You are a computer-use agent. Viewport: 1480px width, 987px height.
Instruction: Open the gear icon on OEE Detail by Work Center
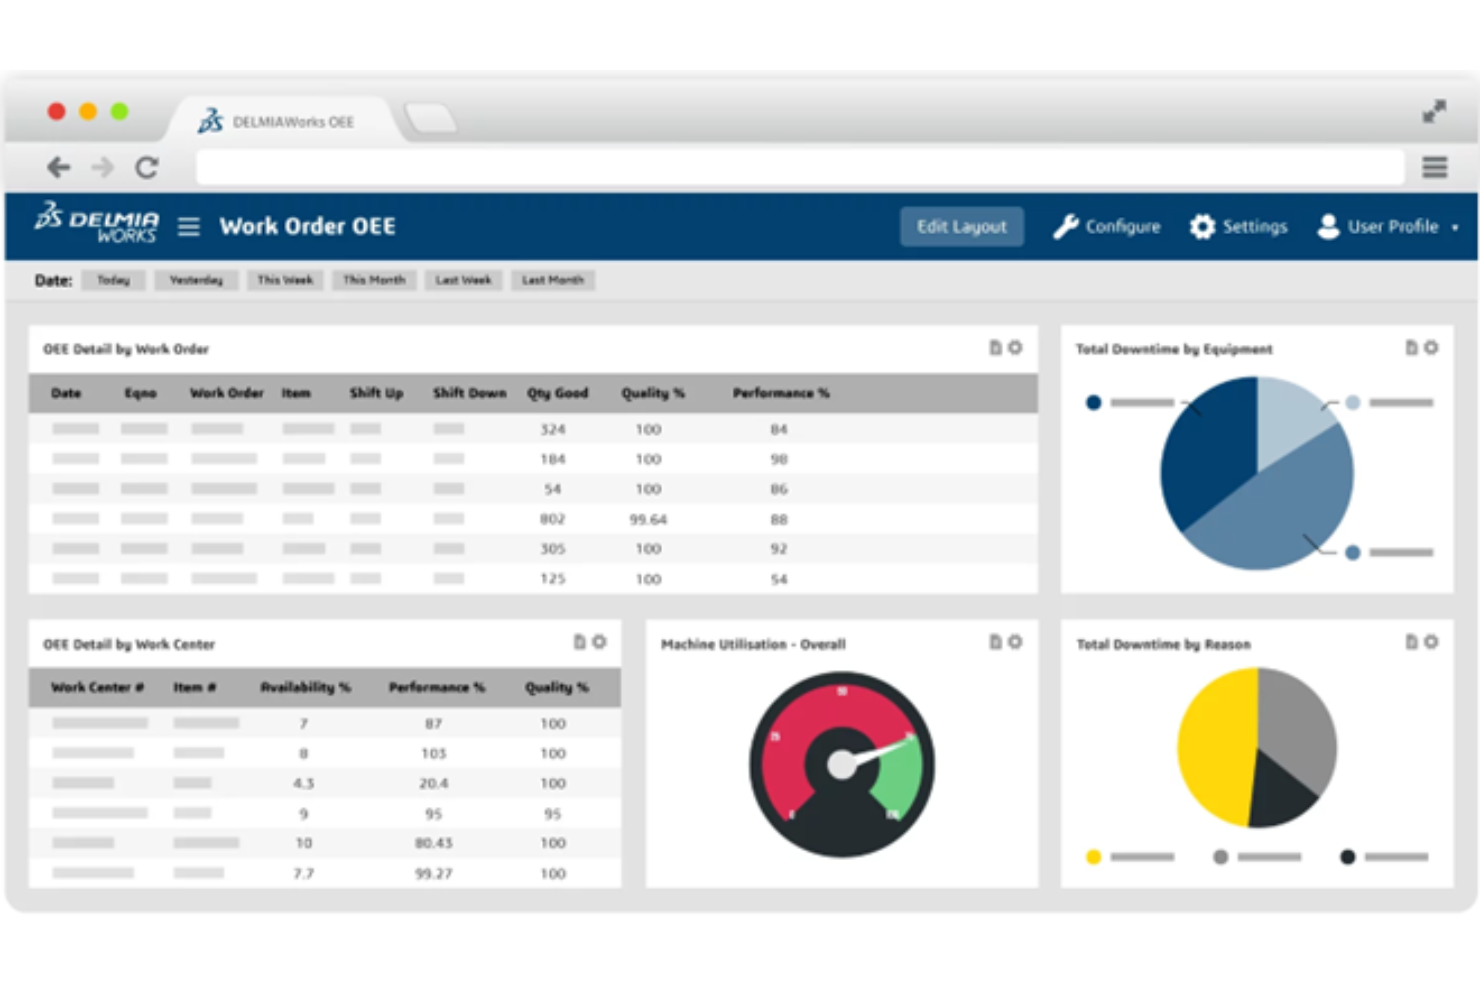point(598,643)
